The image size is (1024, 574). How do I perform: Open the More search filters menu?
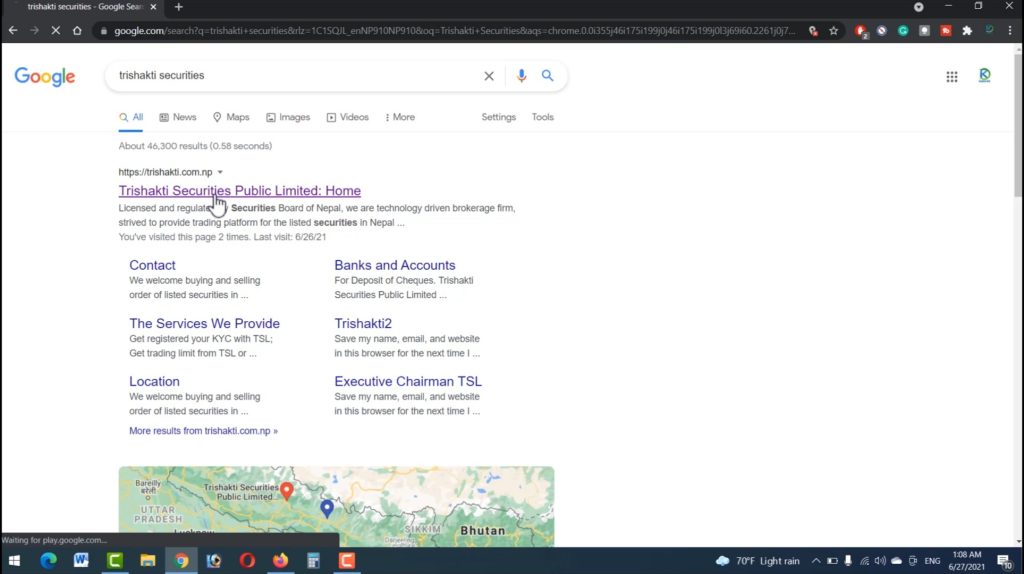[x=400, y=117]
